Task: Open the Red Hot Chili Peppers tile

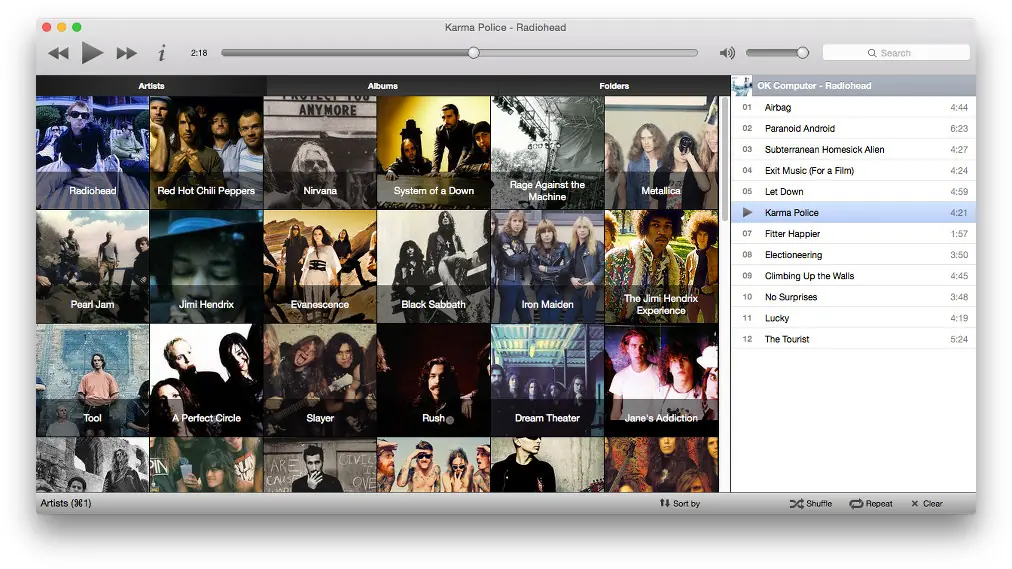Action: click(x=207, y=152)
